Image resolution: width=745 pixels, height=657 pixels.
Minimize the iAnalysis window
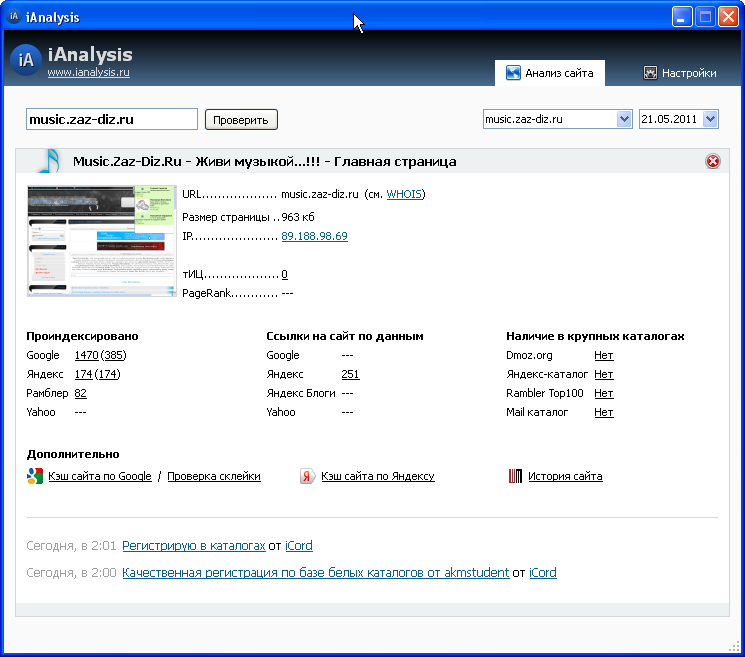[682, 17]
